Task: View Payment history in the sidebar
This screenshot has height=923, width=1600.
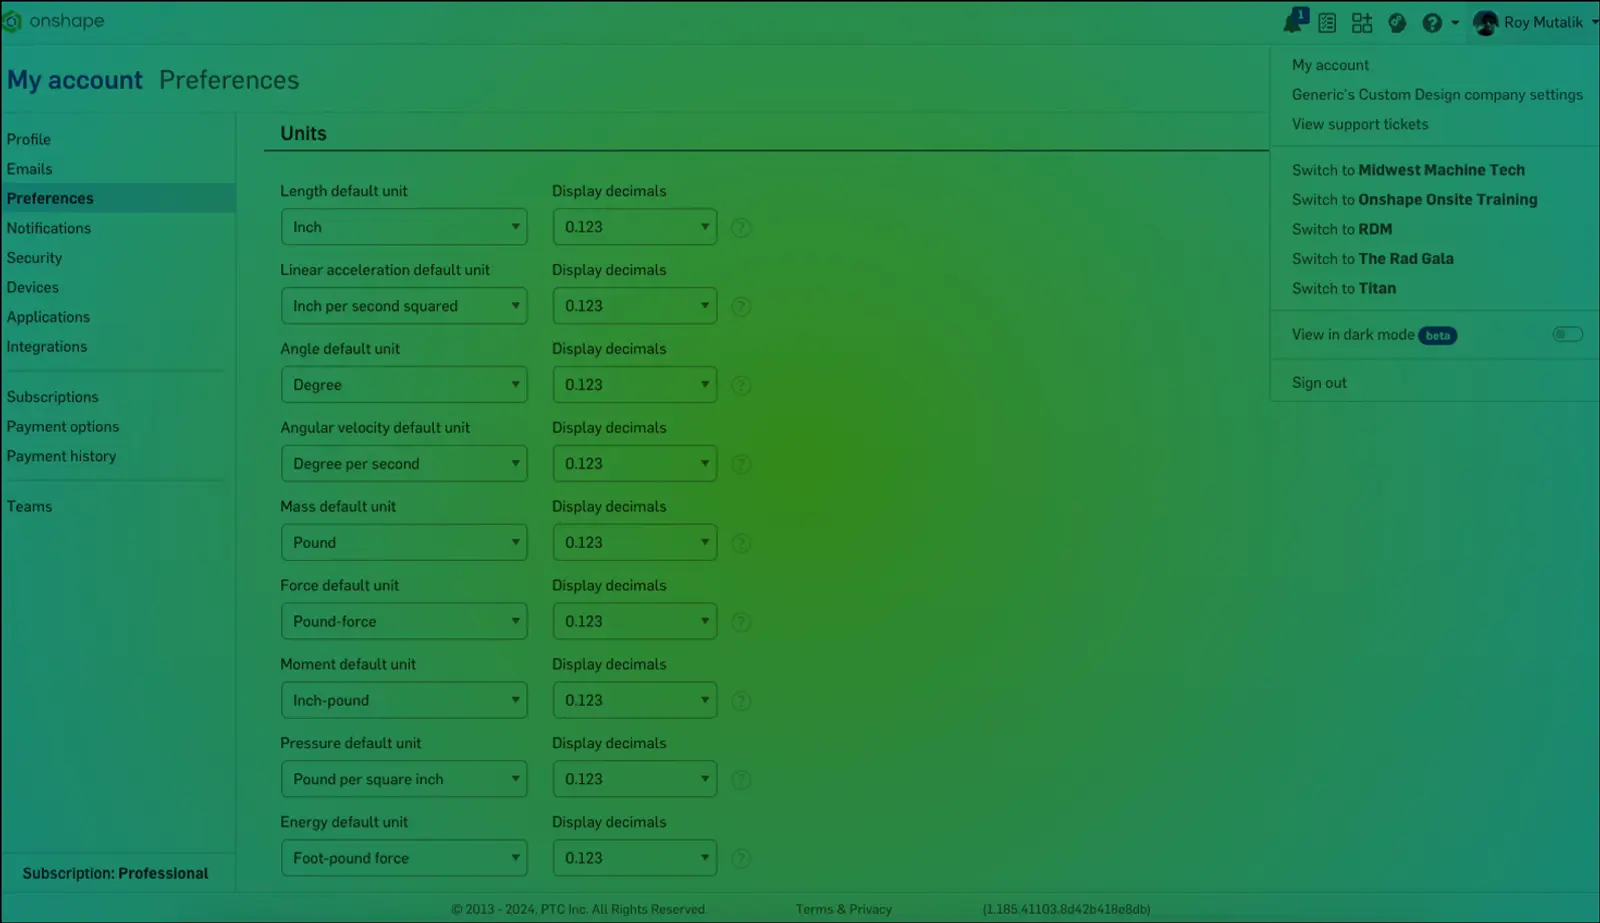Action: [62, 456]
